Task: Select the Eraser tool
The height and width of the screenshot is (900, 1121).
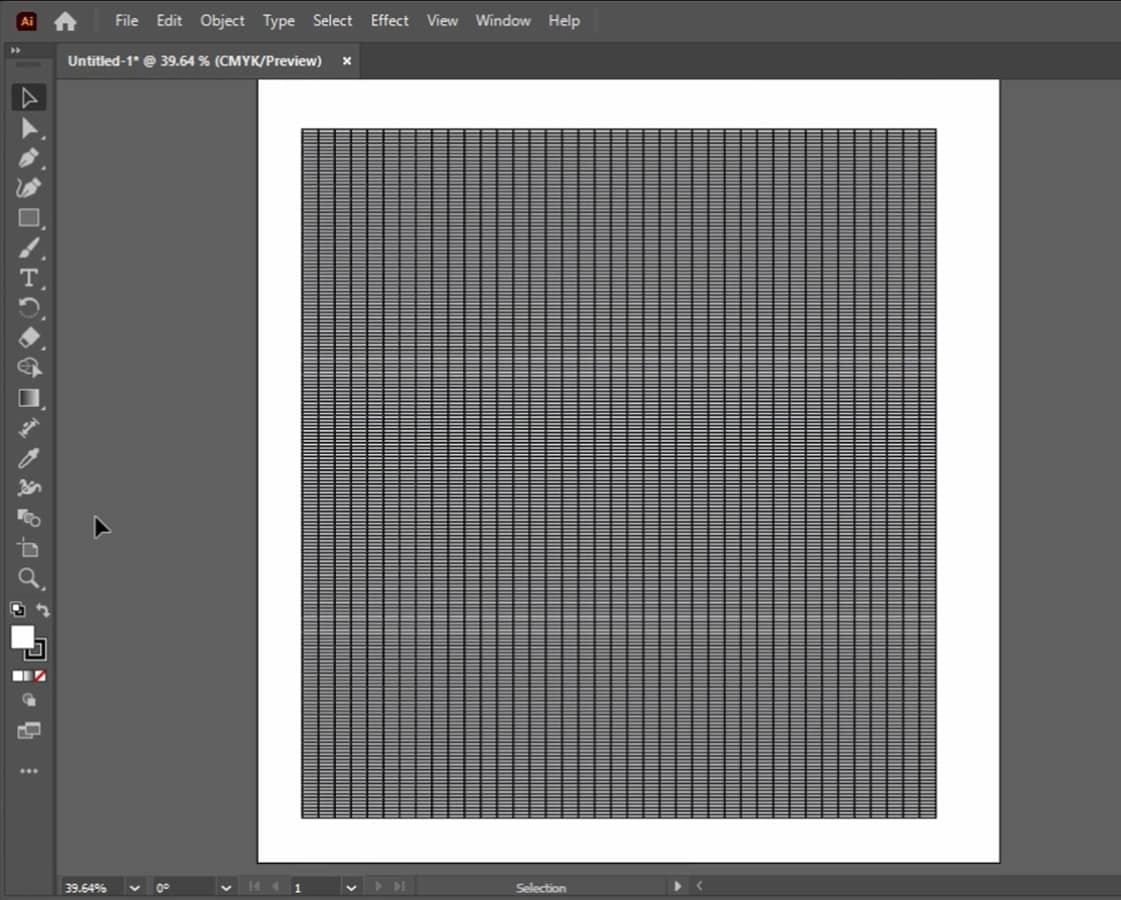Action: tap(28, 338)
